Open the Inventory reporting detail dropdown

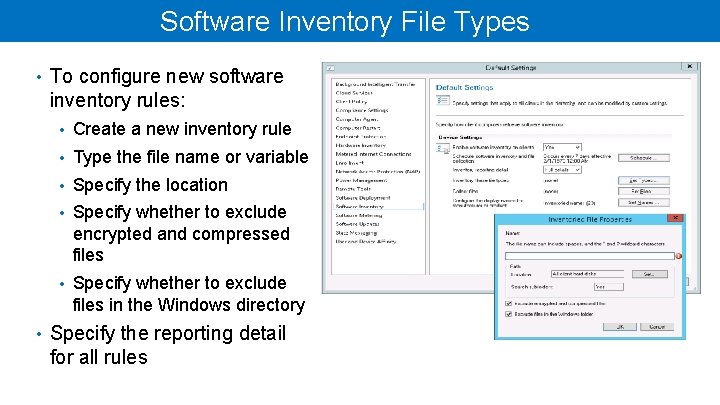[x=562, y=170]
